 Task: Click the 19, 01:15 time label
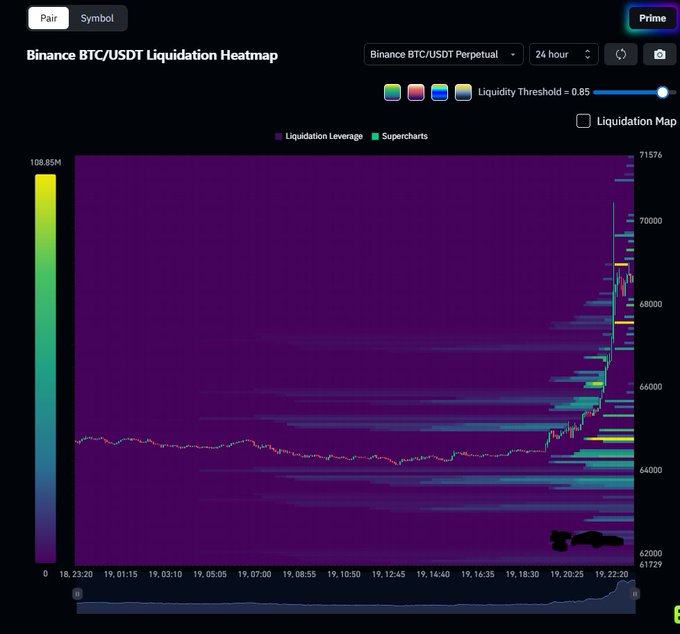tap(121, 574)
